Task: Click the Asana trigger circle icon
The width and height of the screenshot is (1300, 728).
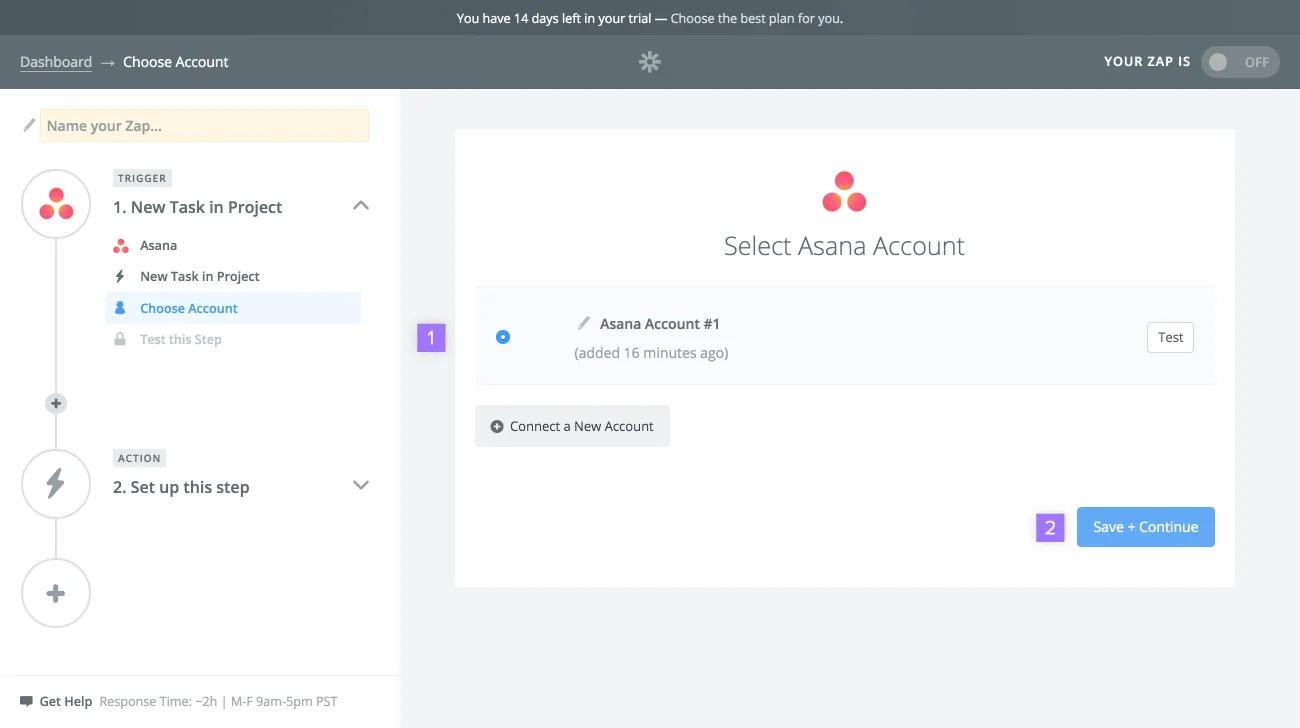Action: (56, 204)
